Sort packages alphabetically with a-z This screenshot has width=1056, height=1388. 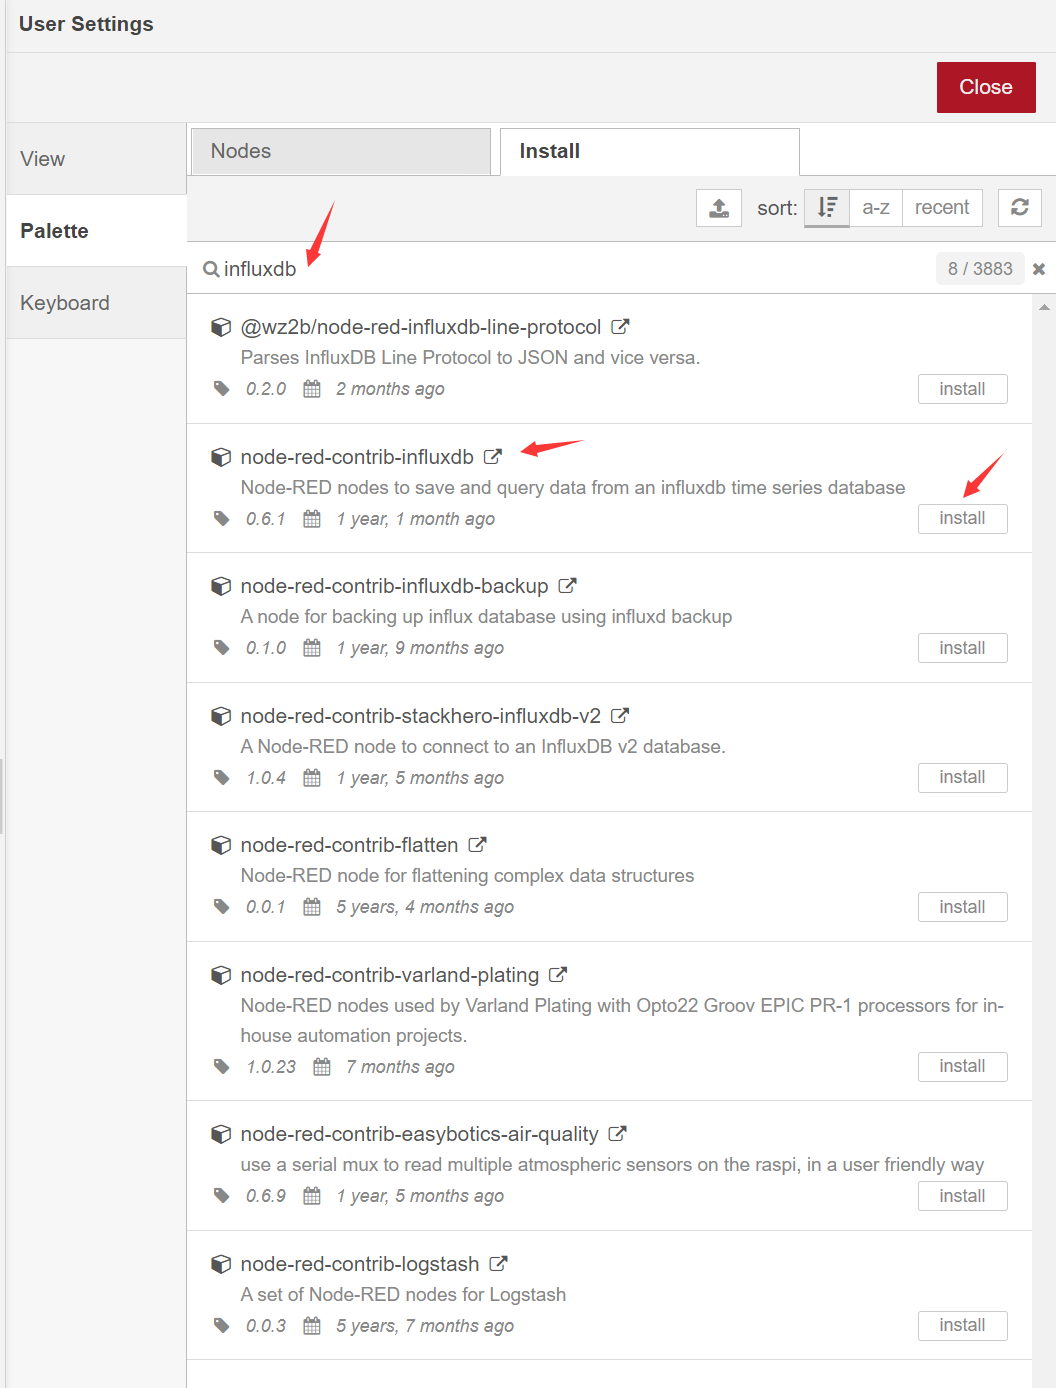[876, 208]
